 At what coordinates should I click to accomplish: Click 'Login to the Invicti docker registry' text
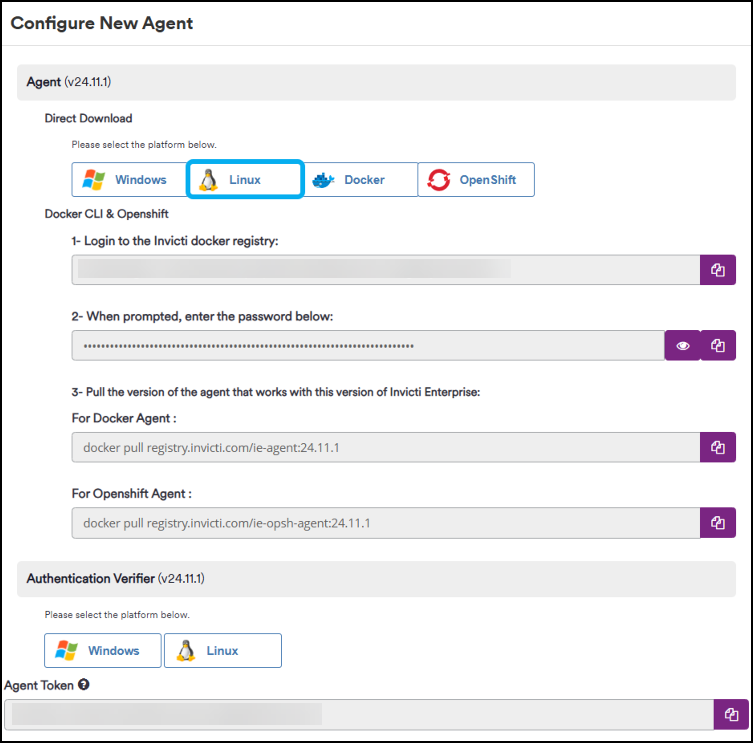(x=181, y=241)
